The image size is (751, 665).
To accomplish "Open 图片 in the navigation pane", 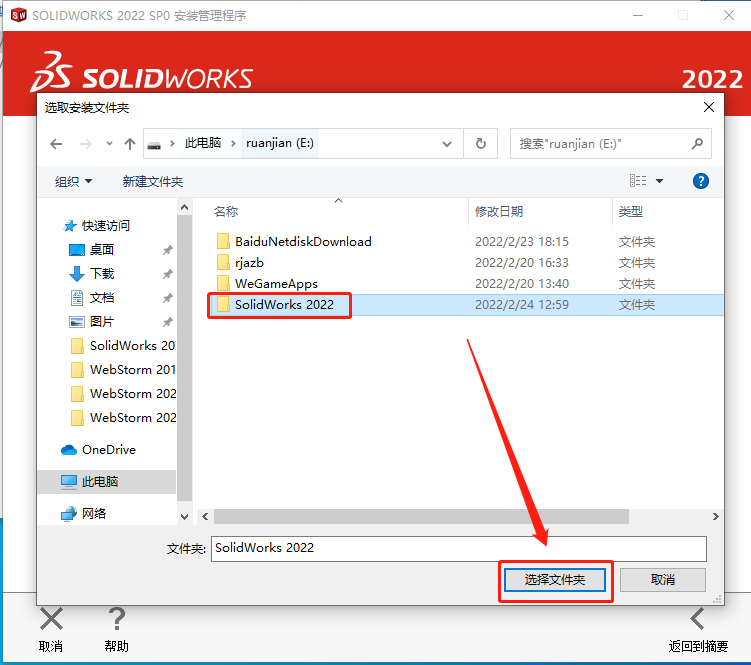I will point(102,321).
